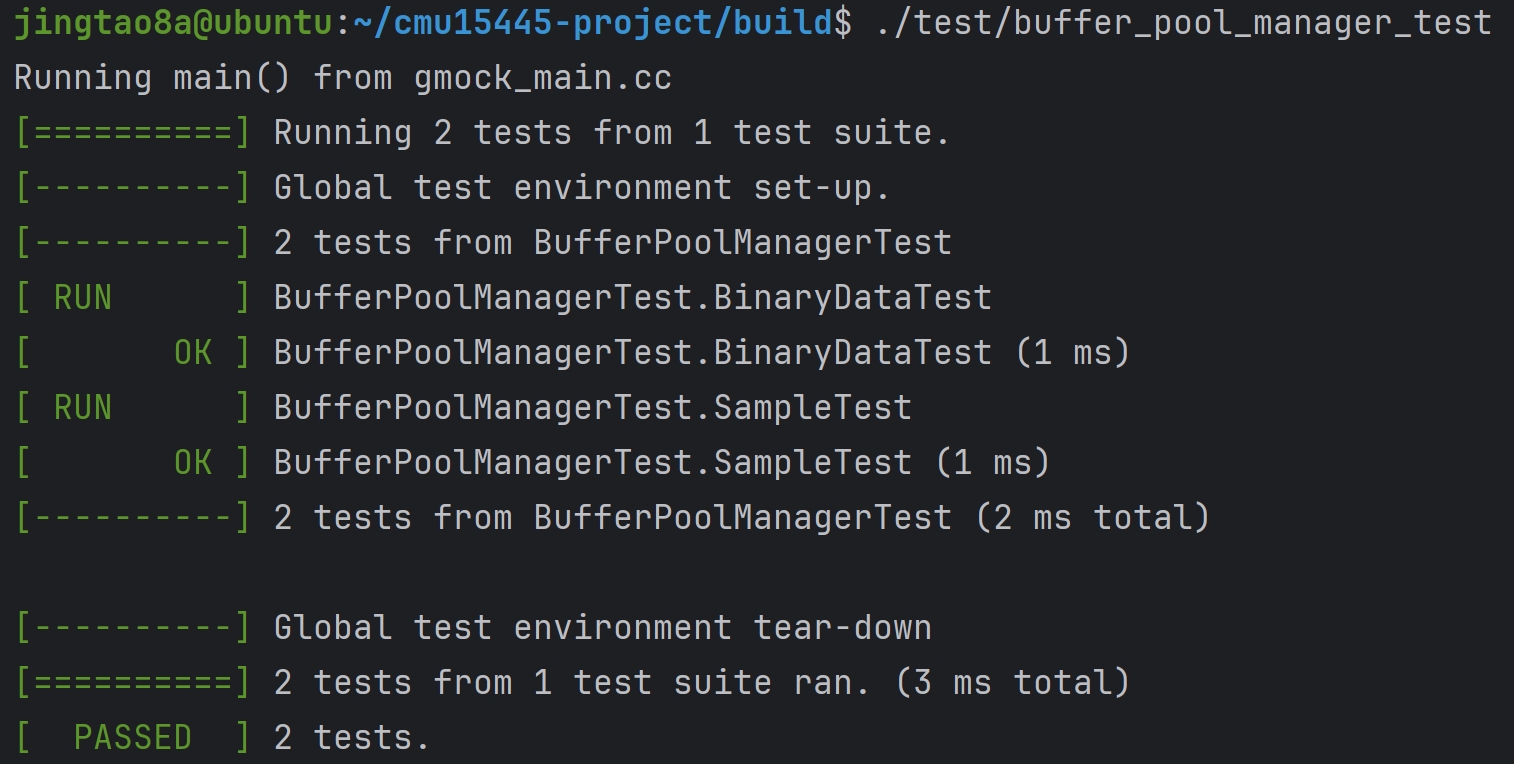Image resolution: width=1514 pixels, height=764 pixels.
Task: Click 'Running 2 tests from 1 test suite' text
Action: (x=612, y=133)
